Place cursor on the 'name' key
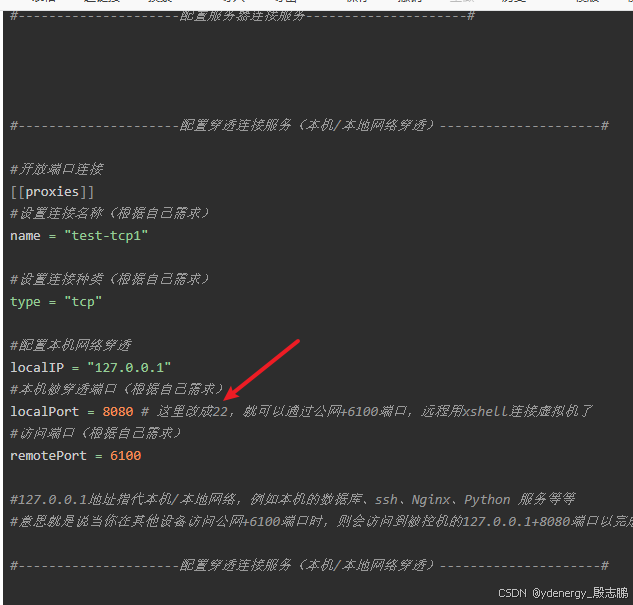633x605 pixels. pos(25,236)
